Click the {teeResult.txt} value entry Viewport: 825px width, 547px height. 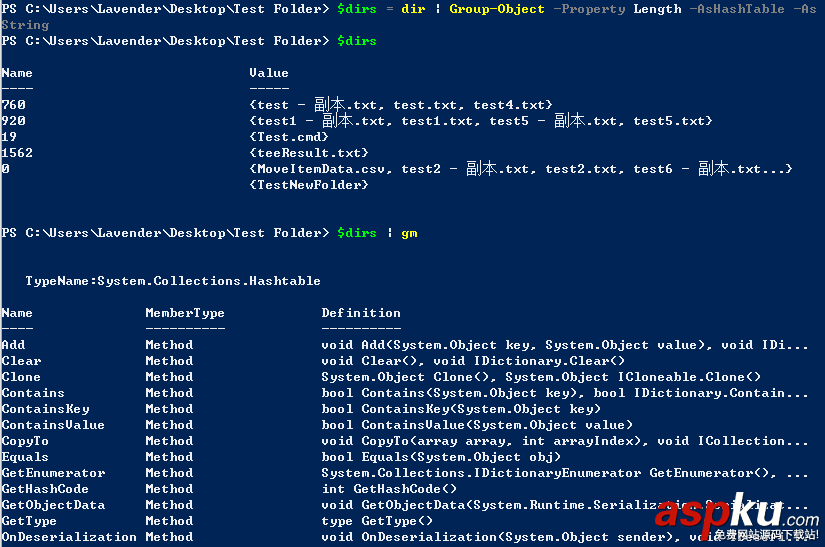[x=308, y=153]
